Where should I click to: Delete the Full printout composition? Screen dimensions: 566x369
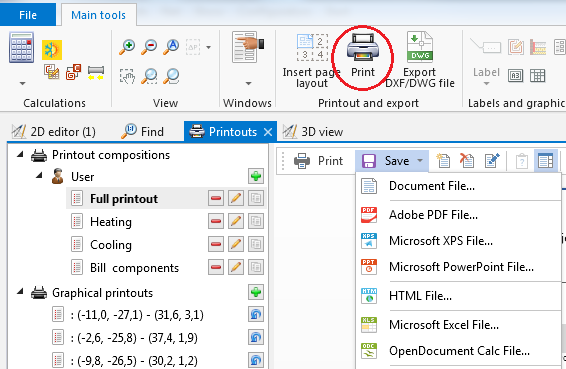tap(216, 198)
